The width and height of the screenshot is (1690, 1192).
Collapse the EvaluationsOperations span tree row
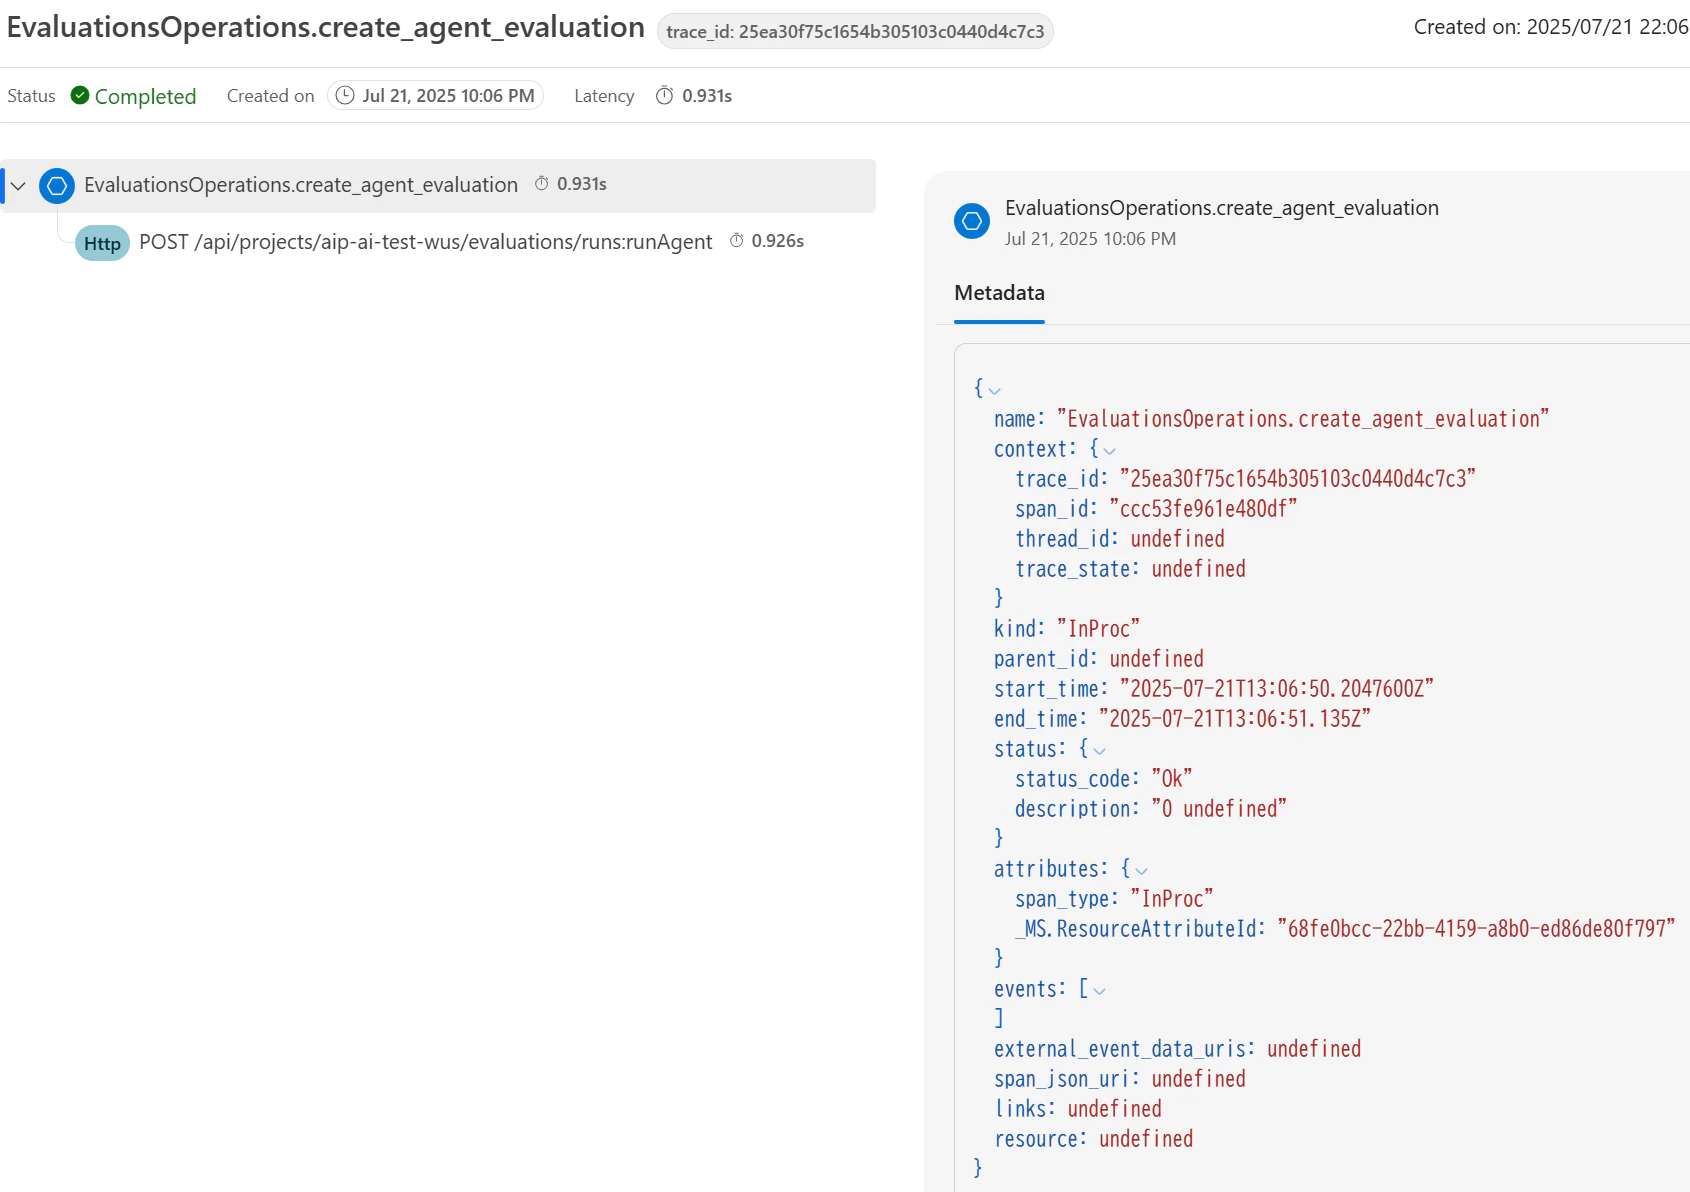pyautogui.click(x=18, y=186)
